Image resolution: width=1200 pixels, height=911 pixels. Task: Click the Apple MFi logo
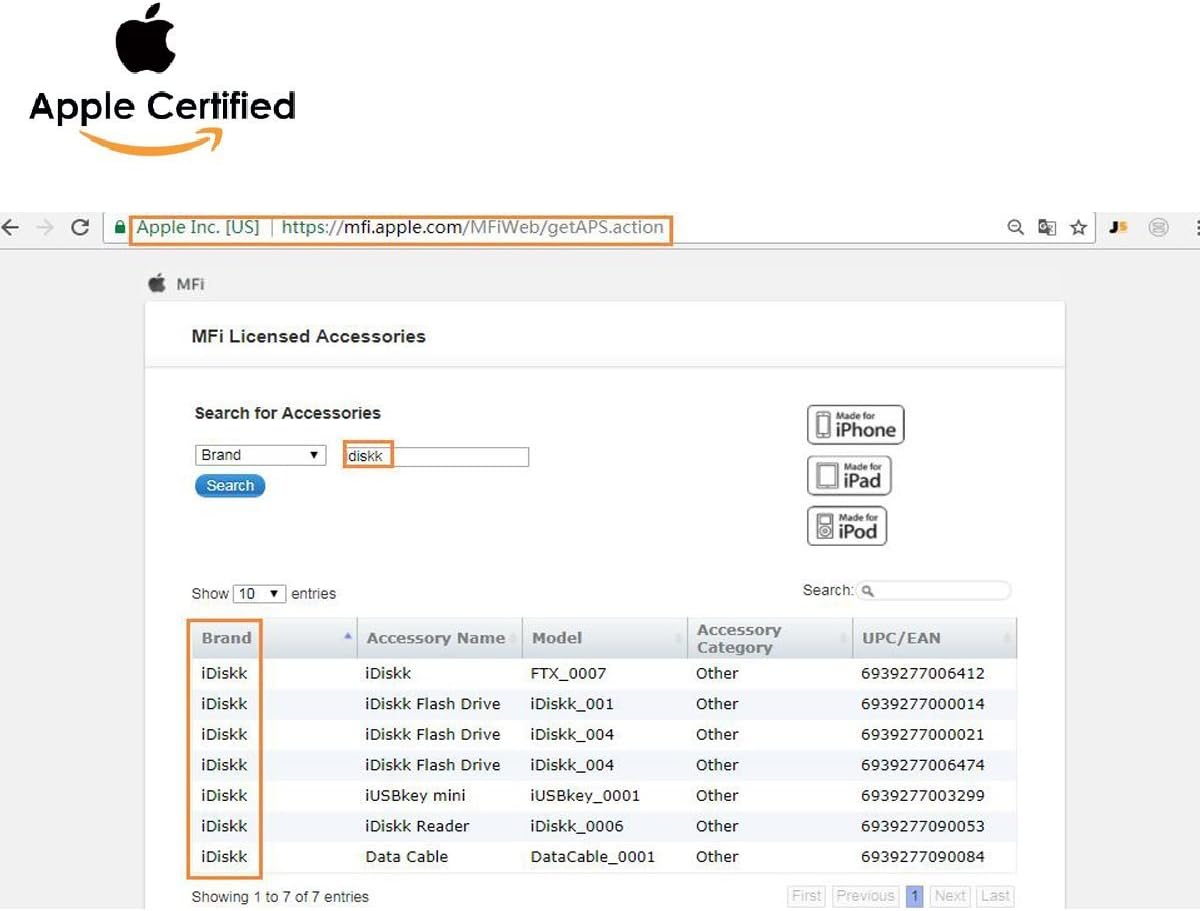coord(177,284)
